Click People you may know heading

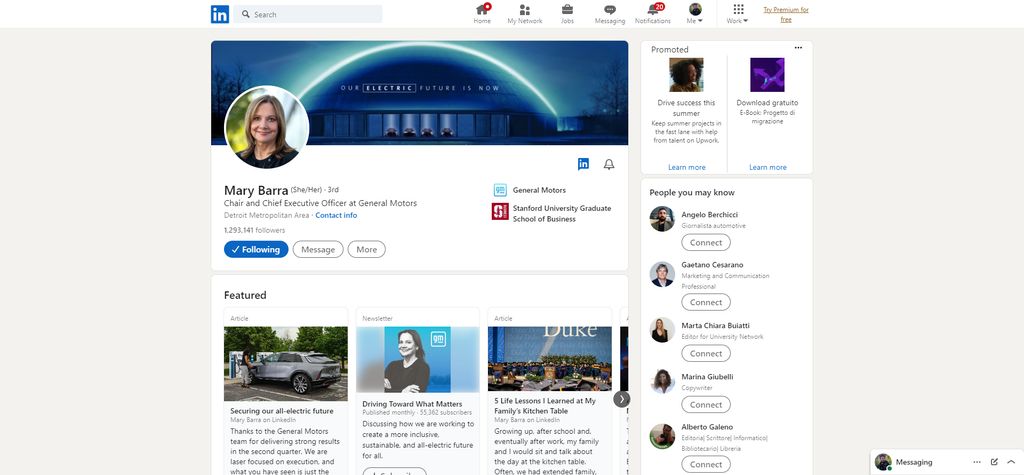pyautogui.click(x=692, y=192)
